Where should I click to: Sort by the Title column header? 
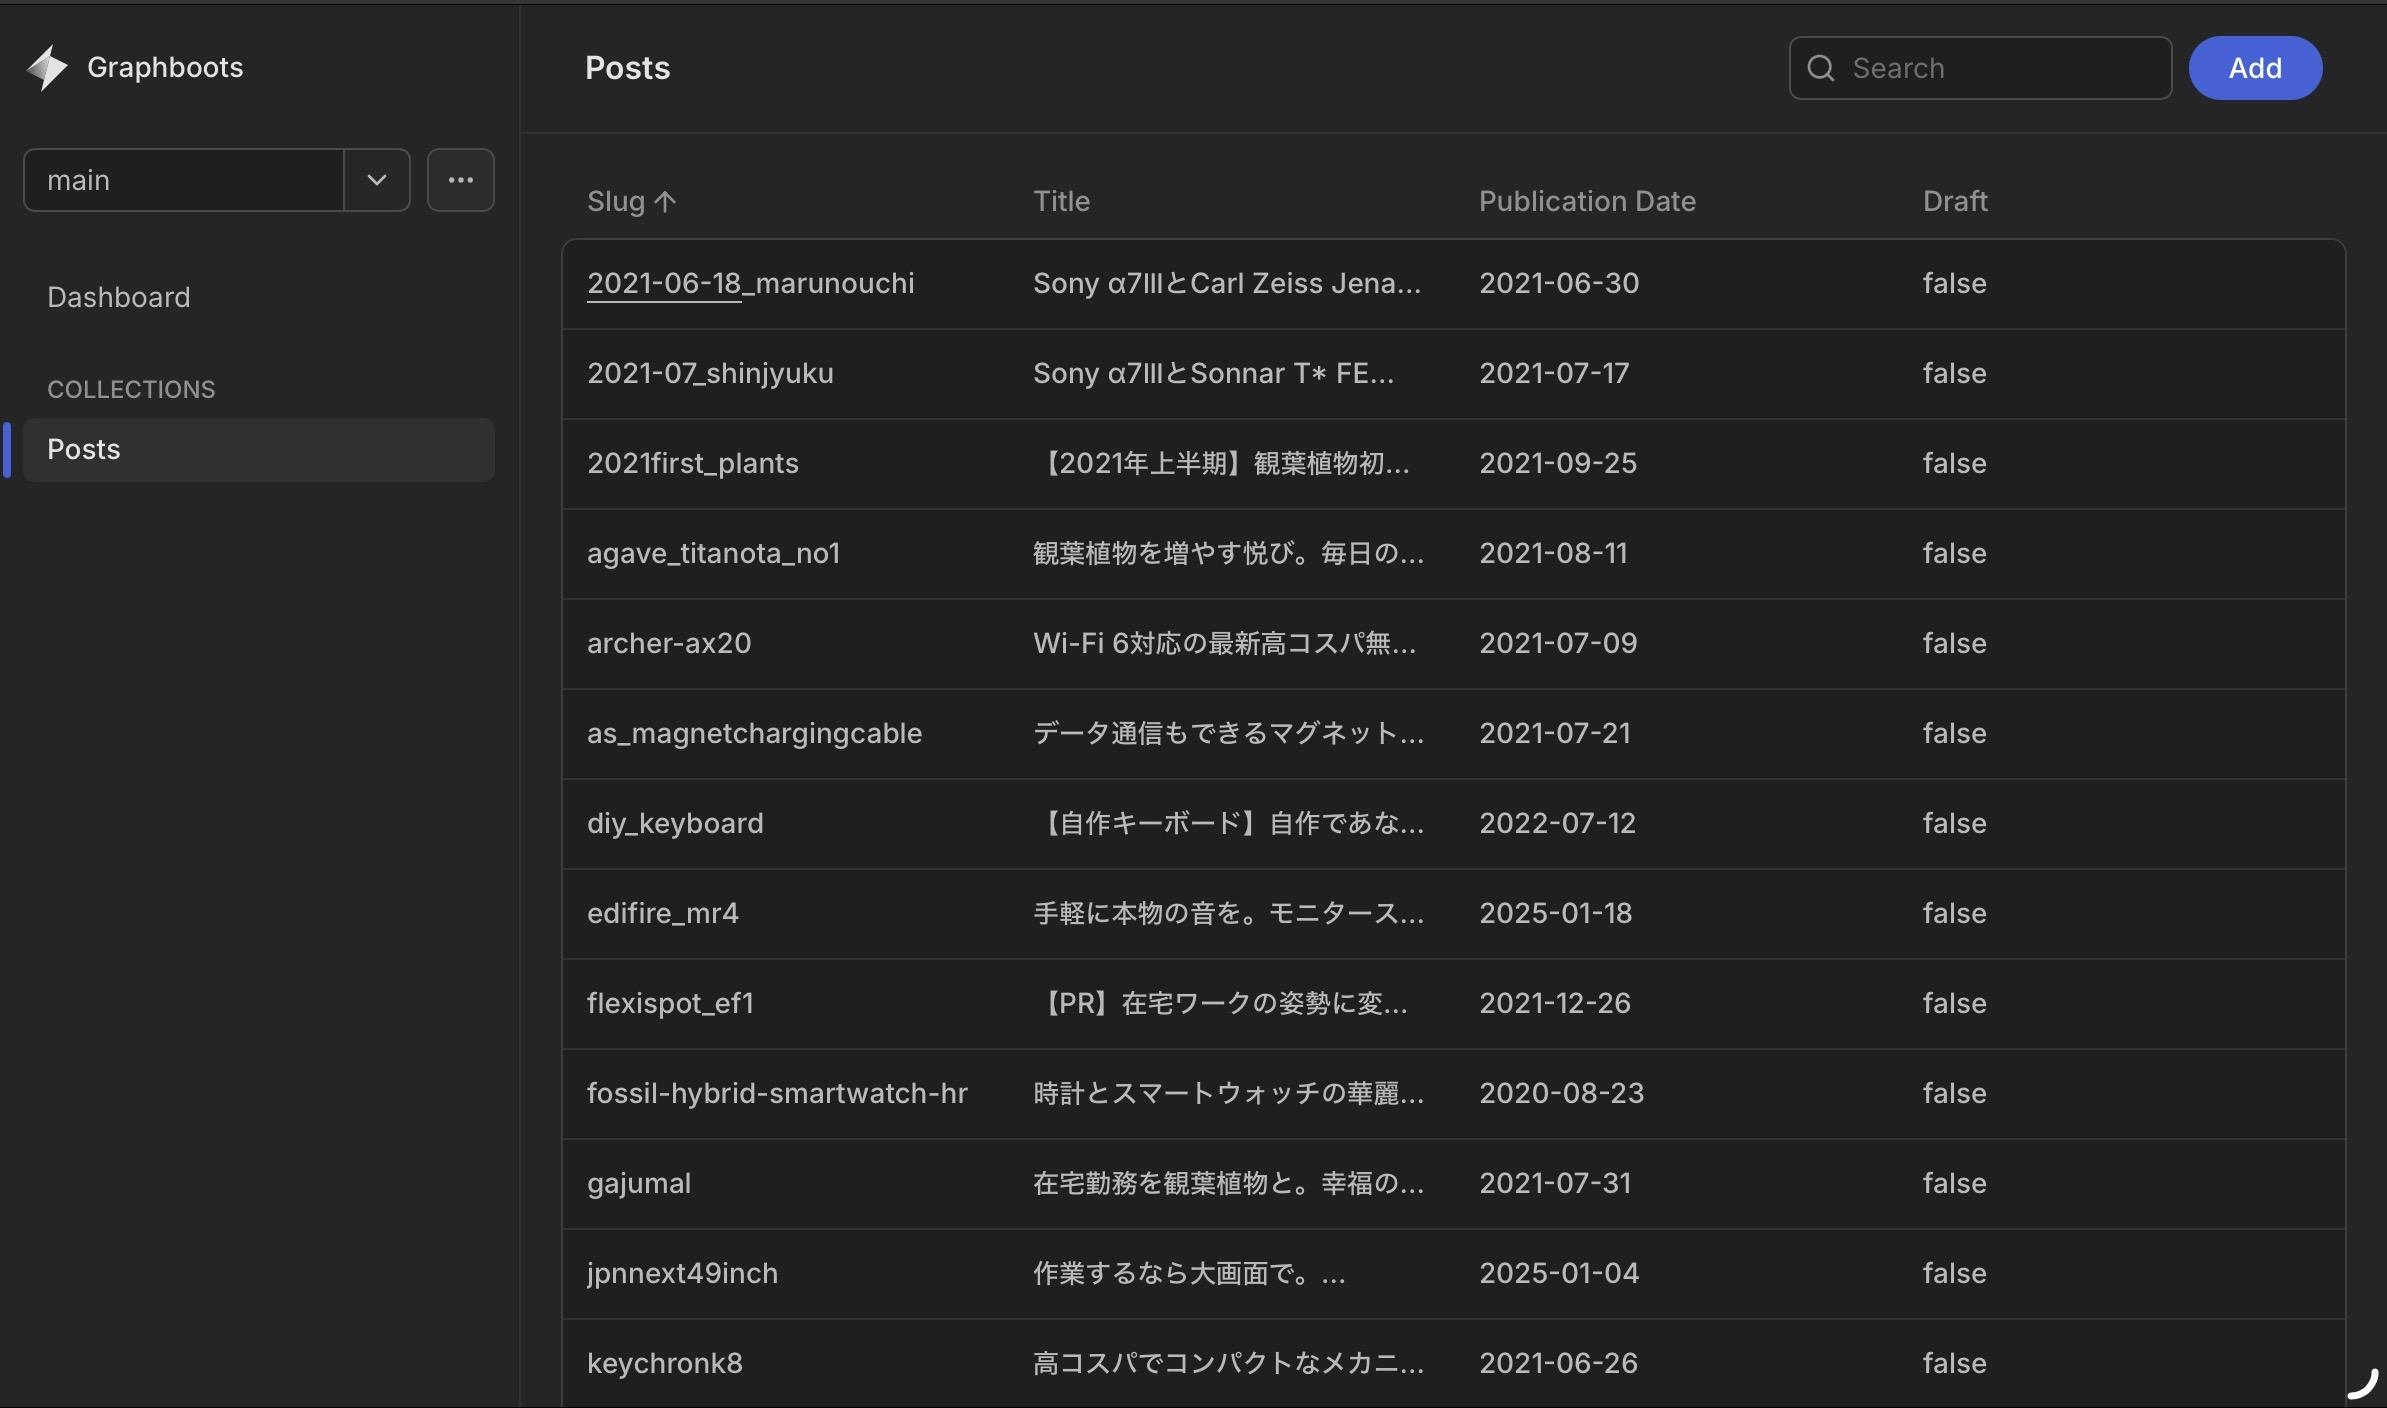(1062, 201)
